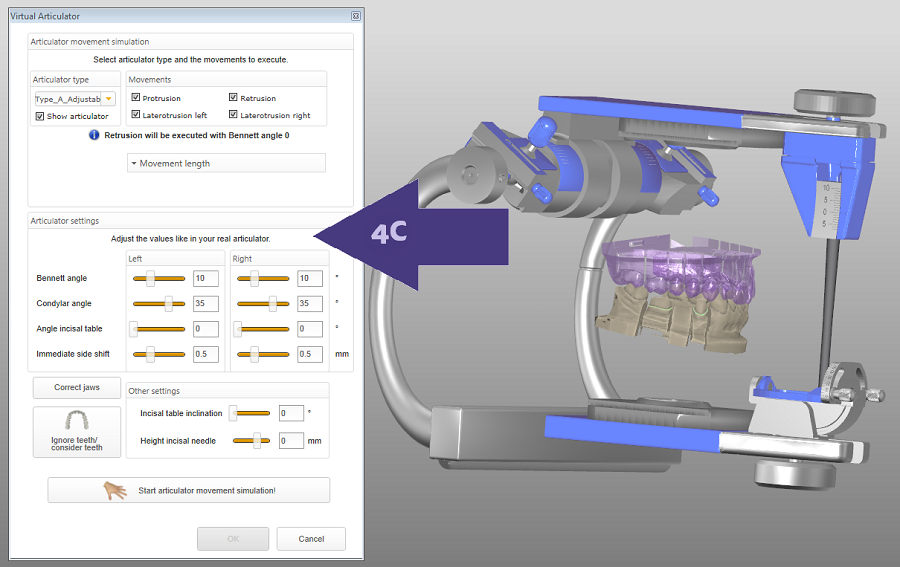The height and width of the screenshot is (567, 900).
Task: Click the teeth arch icon above Ignore teeth
Action: [77, 420]
